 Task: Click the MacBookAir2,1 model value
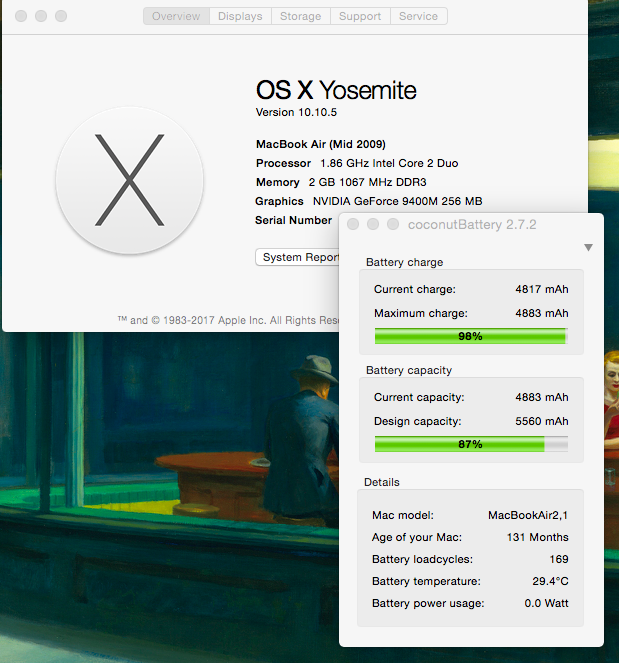click(x=528, y=515)
